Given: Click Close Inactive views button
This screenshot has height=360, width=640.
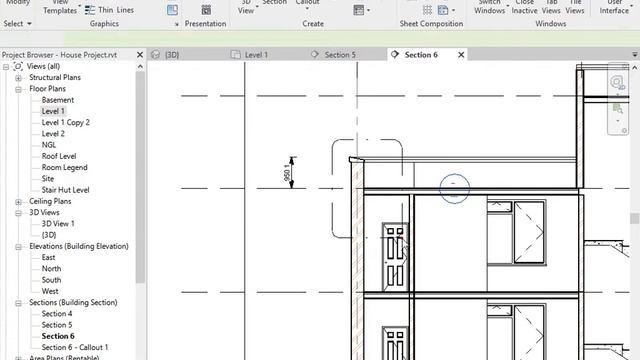Looking at the screenshot, I should point(524,7).
